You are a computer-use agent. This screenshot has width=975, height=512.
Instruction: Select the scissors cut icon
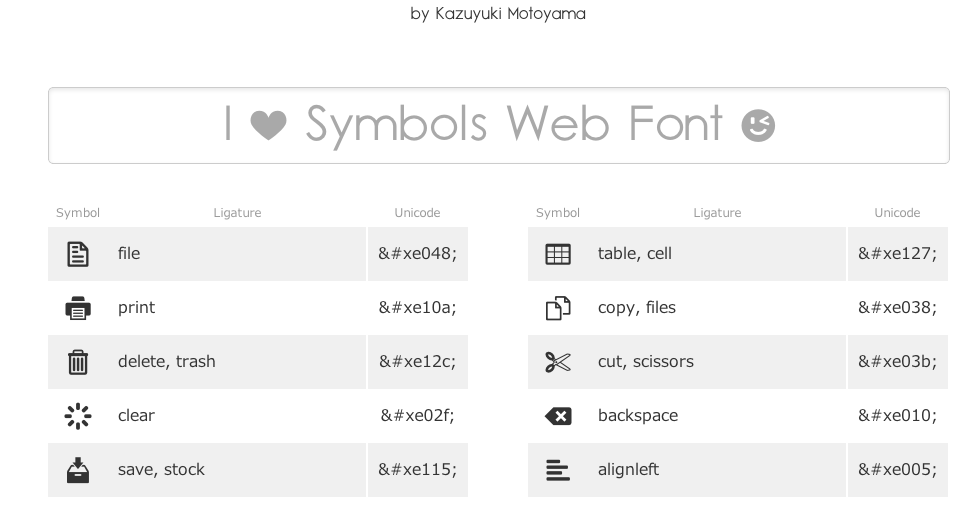tap(558, 362)
